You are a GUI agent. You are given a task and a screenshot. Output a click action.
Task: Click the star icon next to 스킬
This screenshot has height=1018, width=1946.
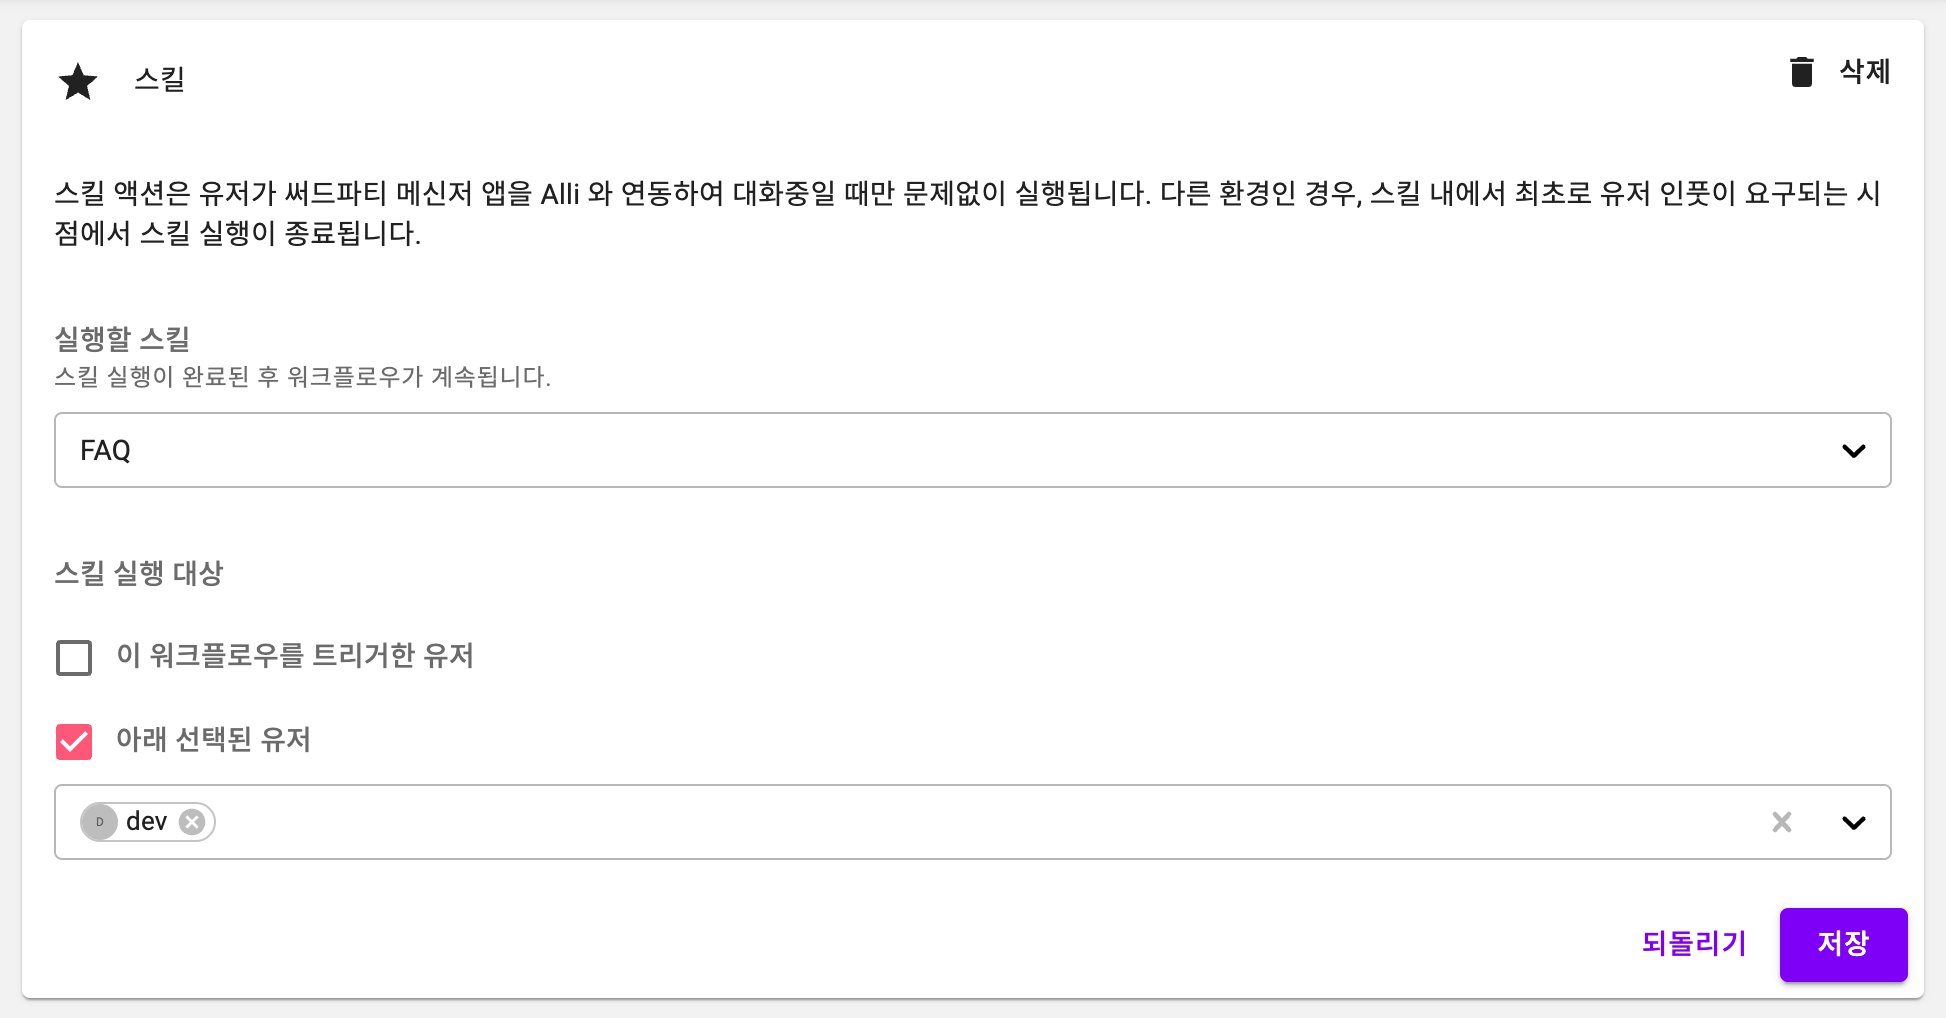[78, 81]
